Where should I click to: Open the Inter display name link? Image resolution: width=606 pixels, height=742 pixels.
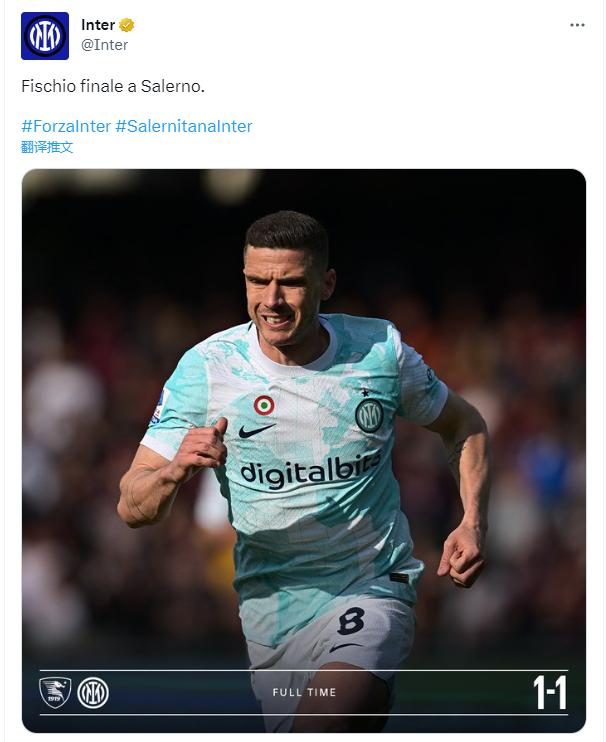click(98, 26)
